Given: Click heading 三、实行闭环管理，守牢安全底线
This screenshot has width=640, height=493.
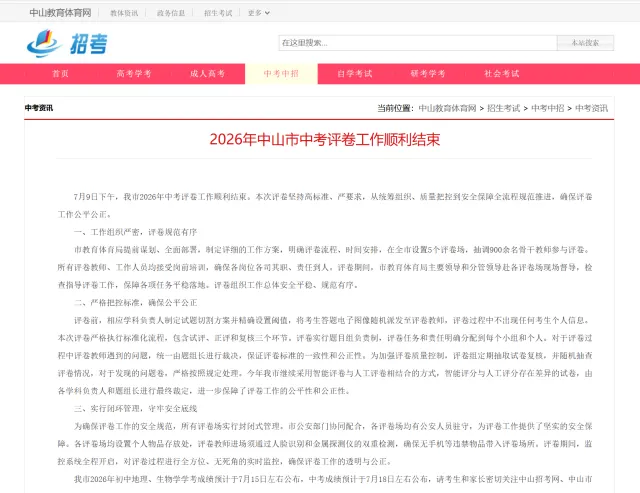Looking at the screenshot, I should click(x=136, y=409).
